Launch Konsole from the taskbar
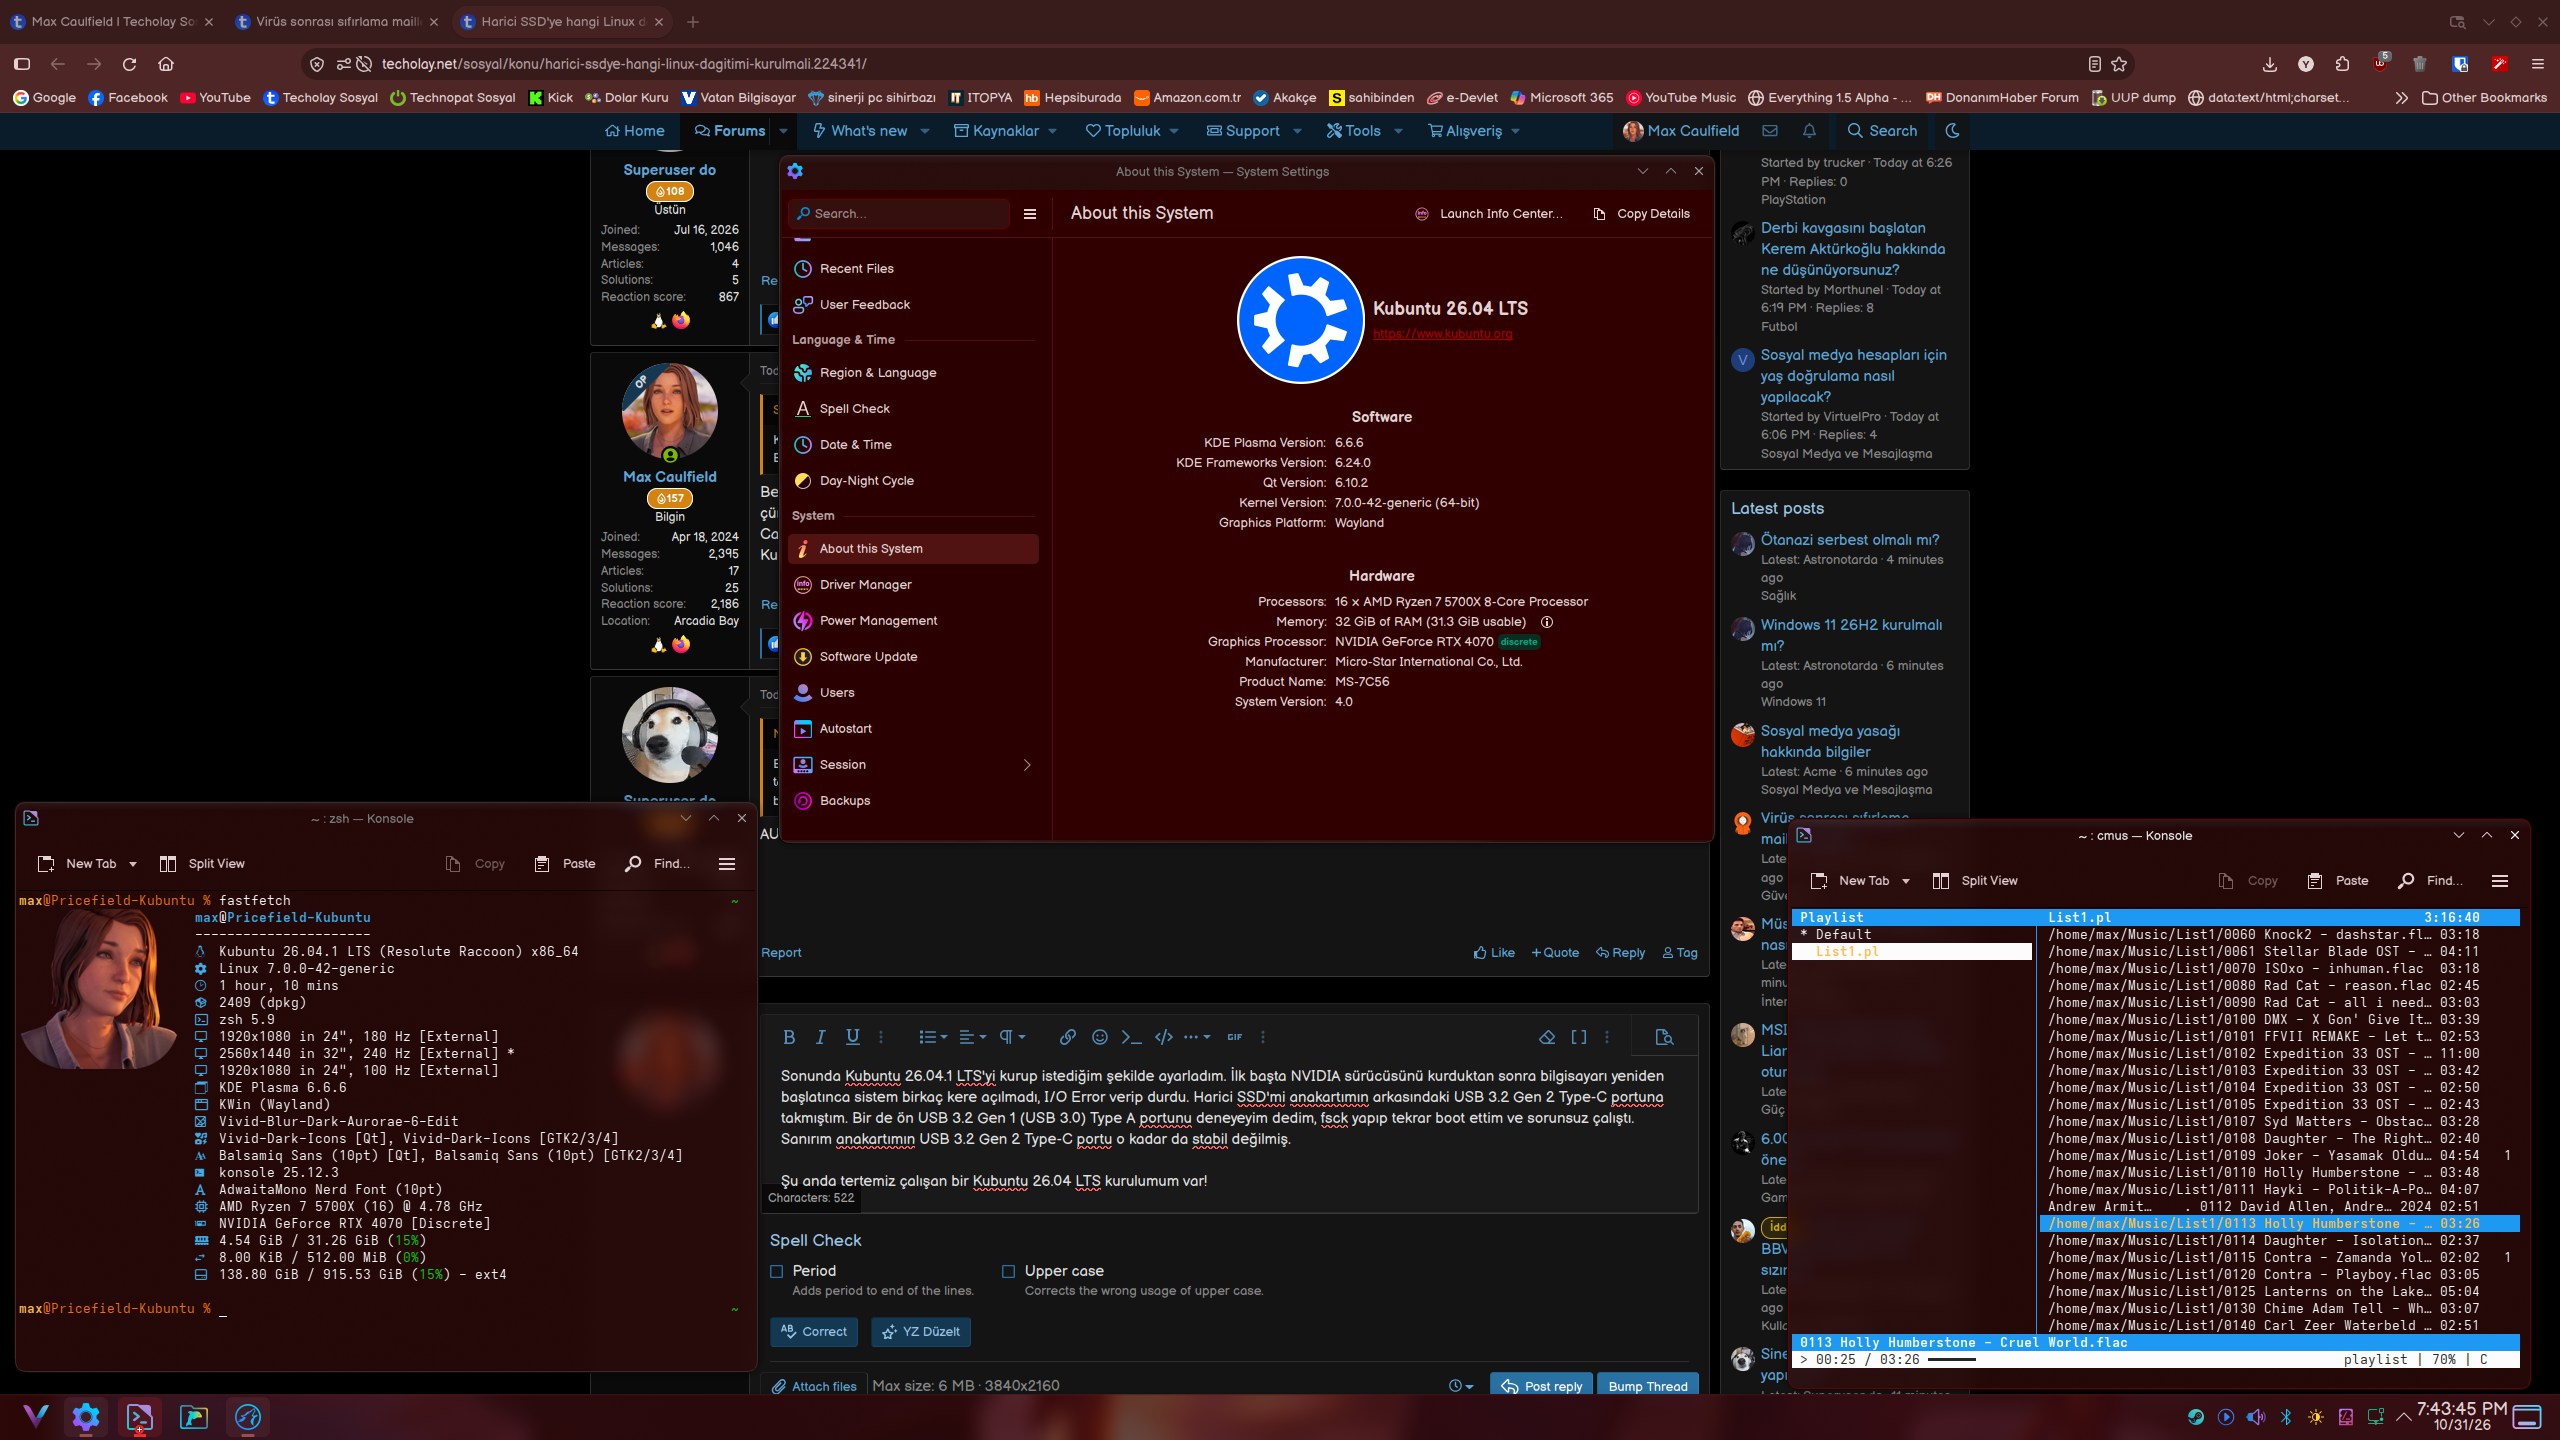 (x=140, y=1417)
